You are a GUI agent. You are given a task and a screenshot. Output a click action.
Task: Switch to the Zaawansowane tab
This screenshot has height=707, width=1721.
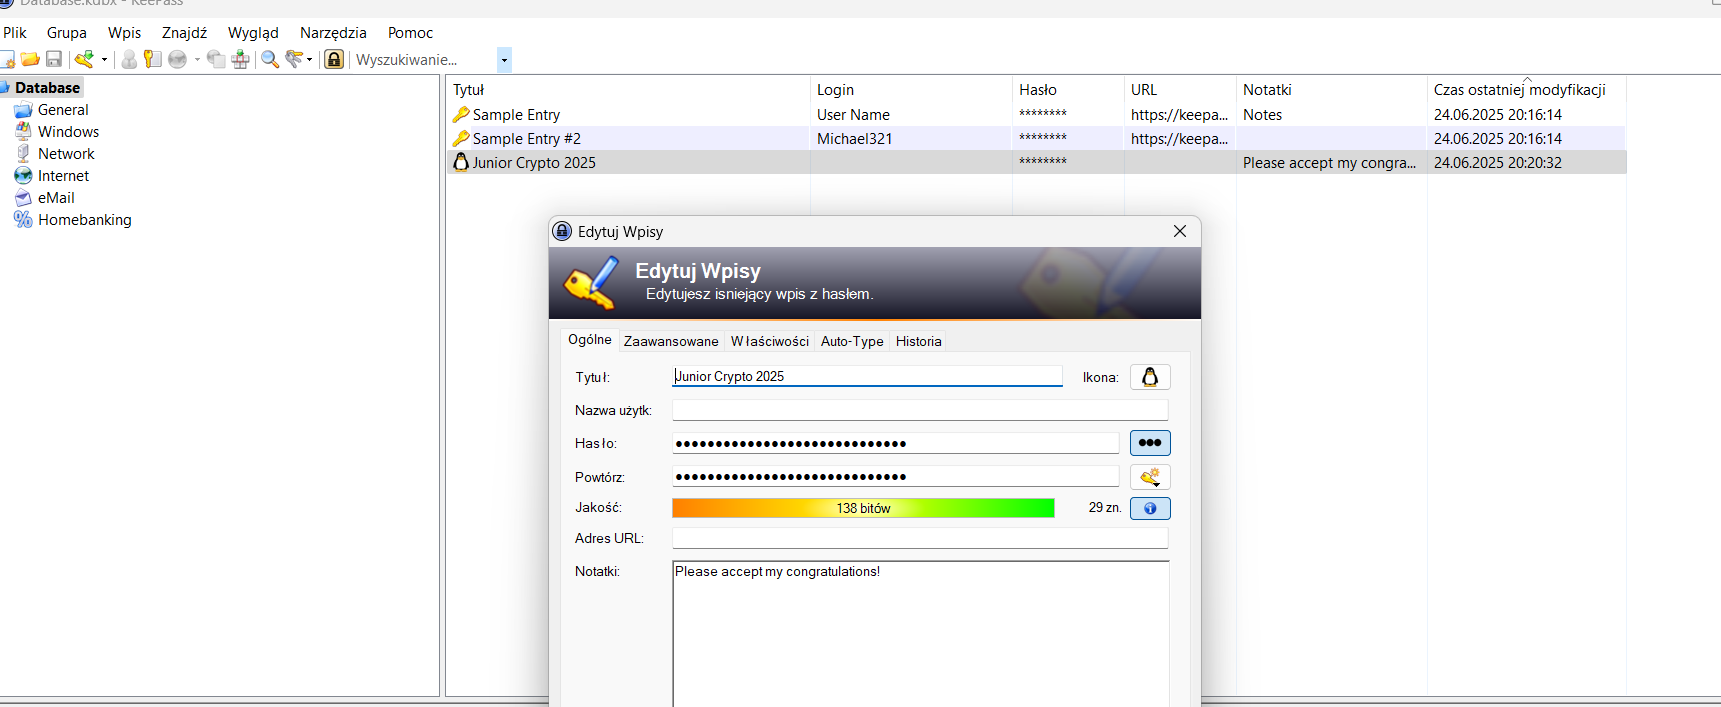671,341
